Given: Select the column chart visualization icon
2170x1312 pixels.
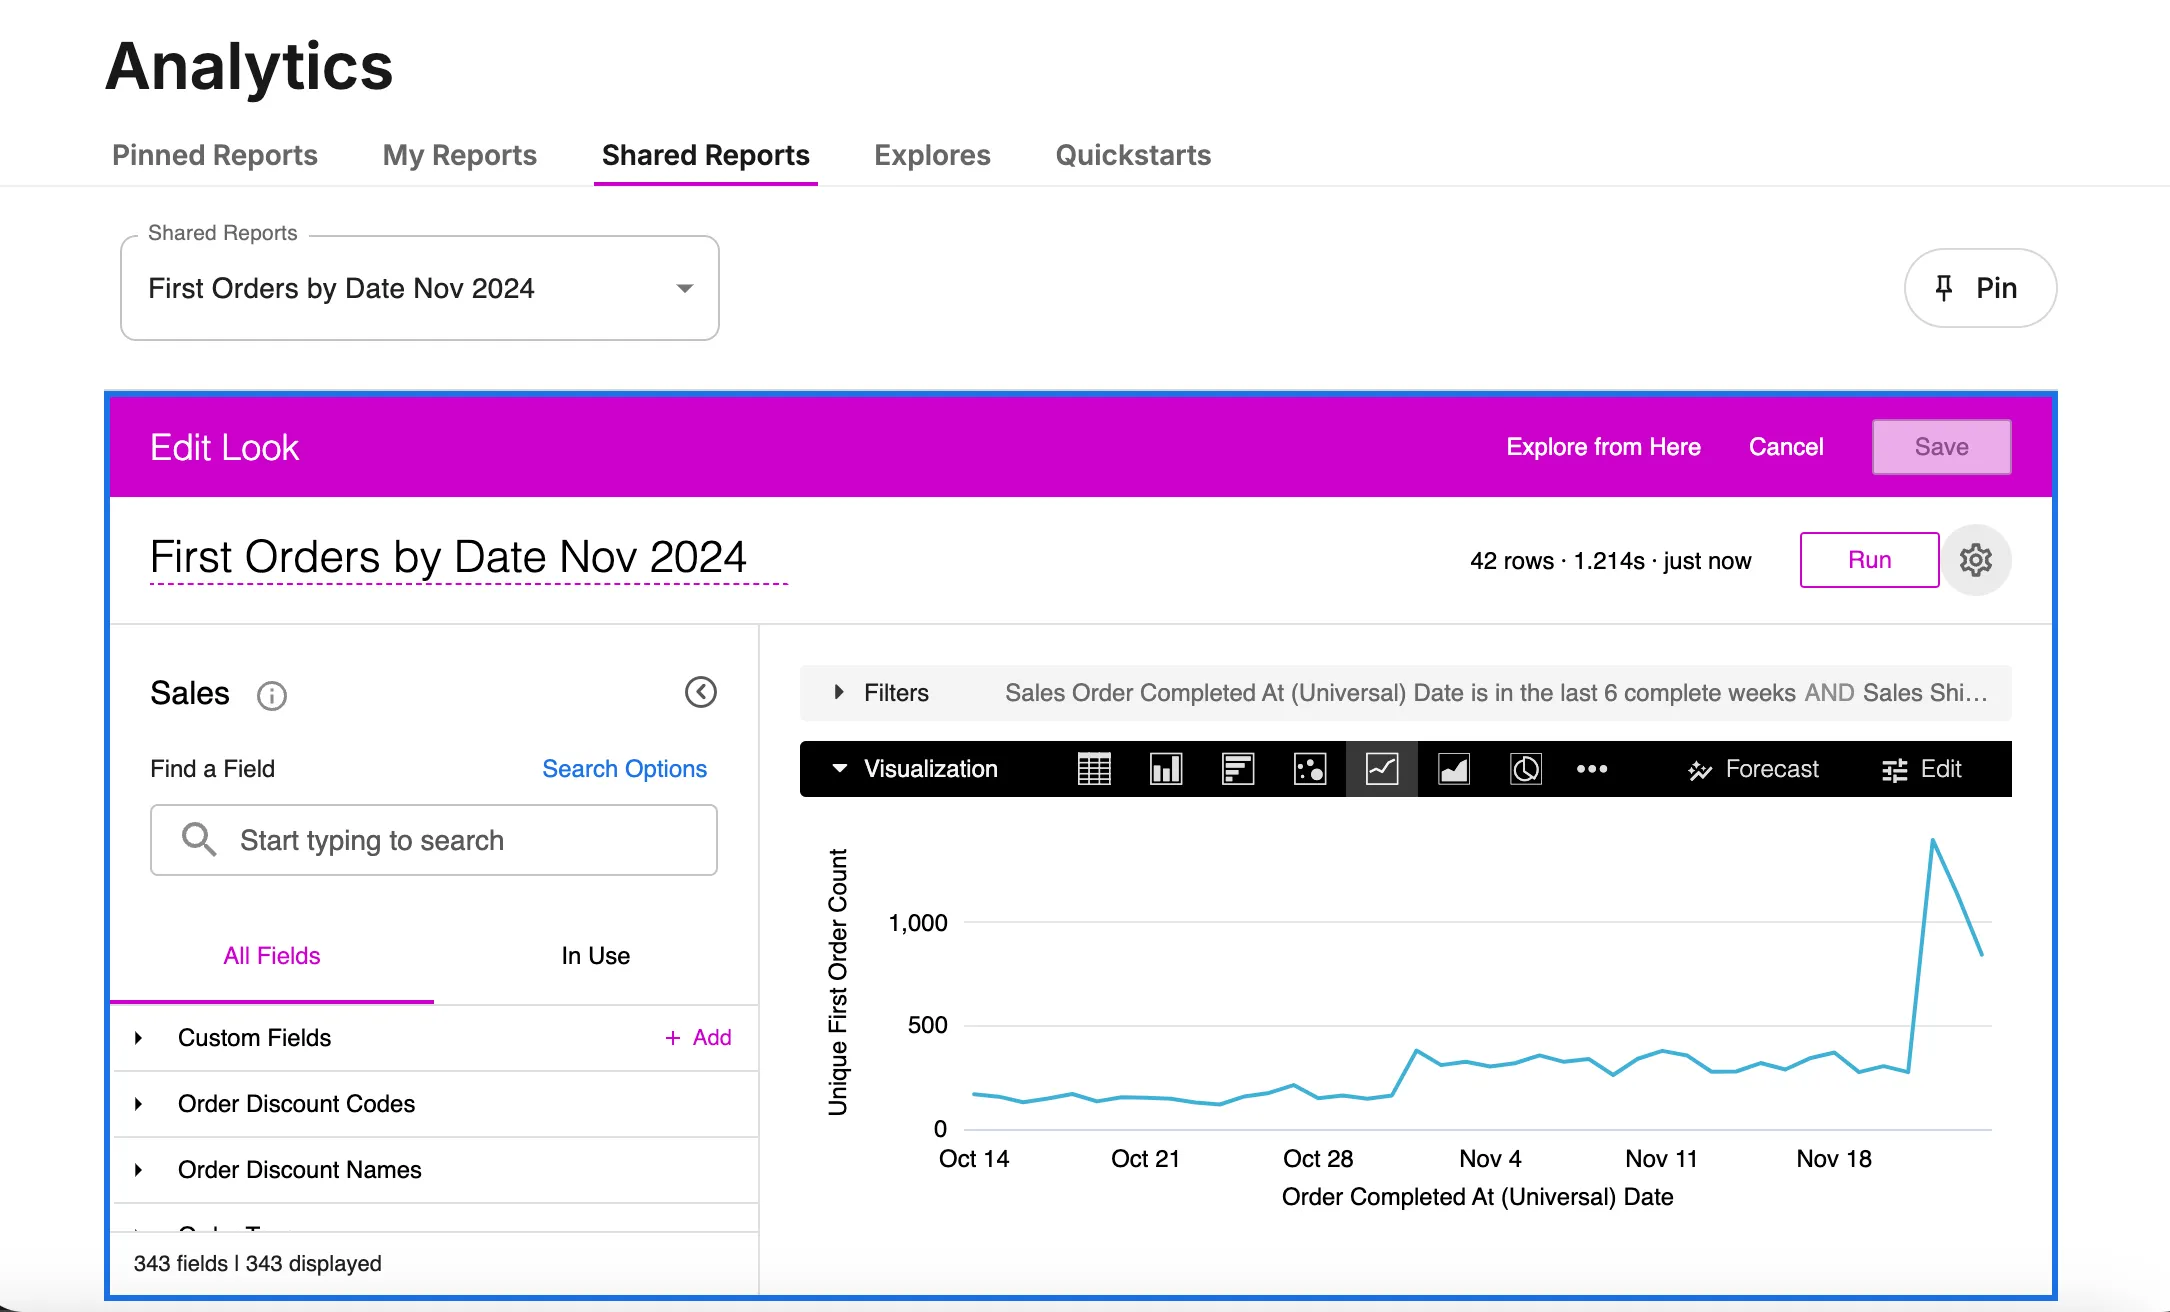Looking at the screenshot, I should [x=1166, y=769].
